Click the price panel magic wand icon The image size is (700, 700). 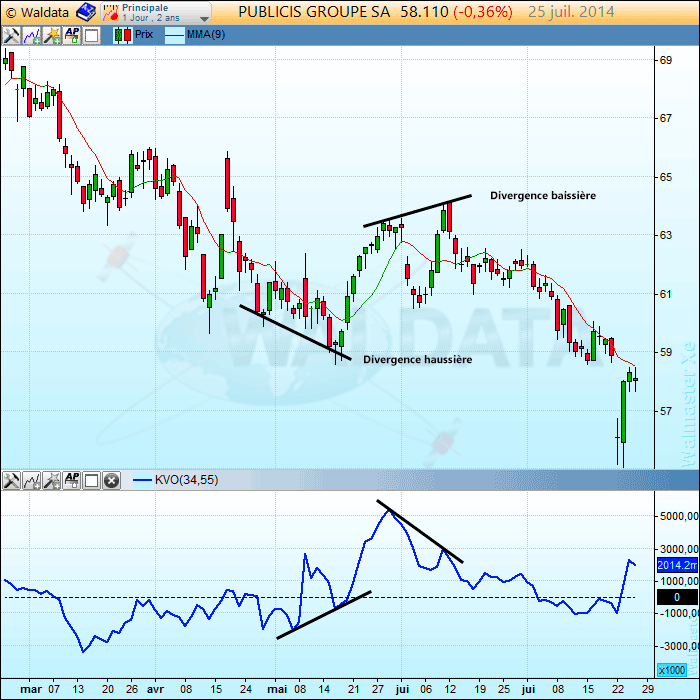(52, 35)
